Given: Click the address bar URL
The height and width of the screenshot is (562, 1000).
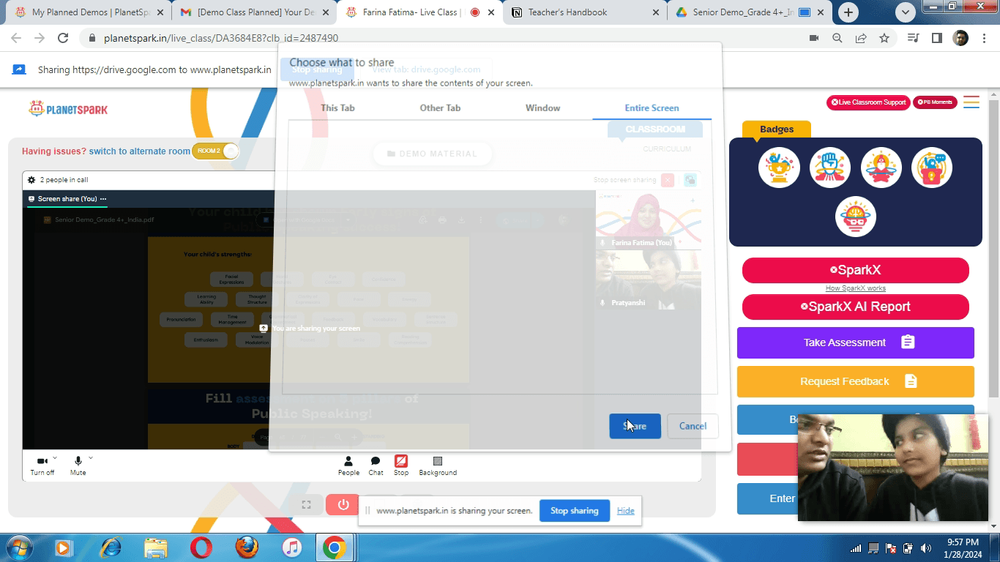Looking at the screenshot, I should point(221,38).
